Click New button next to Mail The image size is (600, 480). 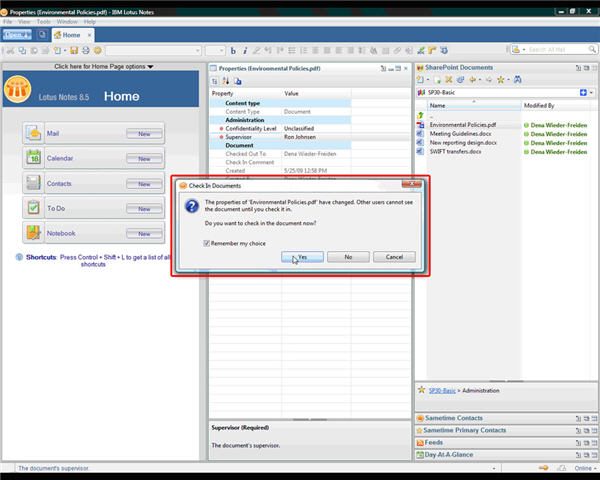coord(144,133)
